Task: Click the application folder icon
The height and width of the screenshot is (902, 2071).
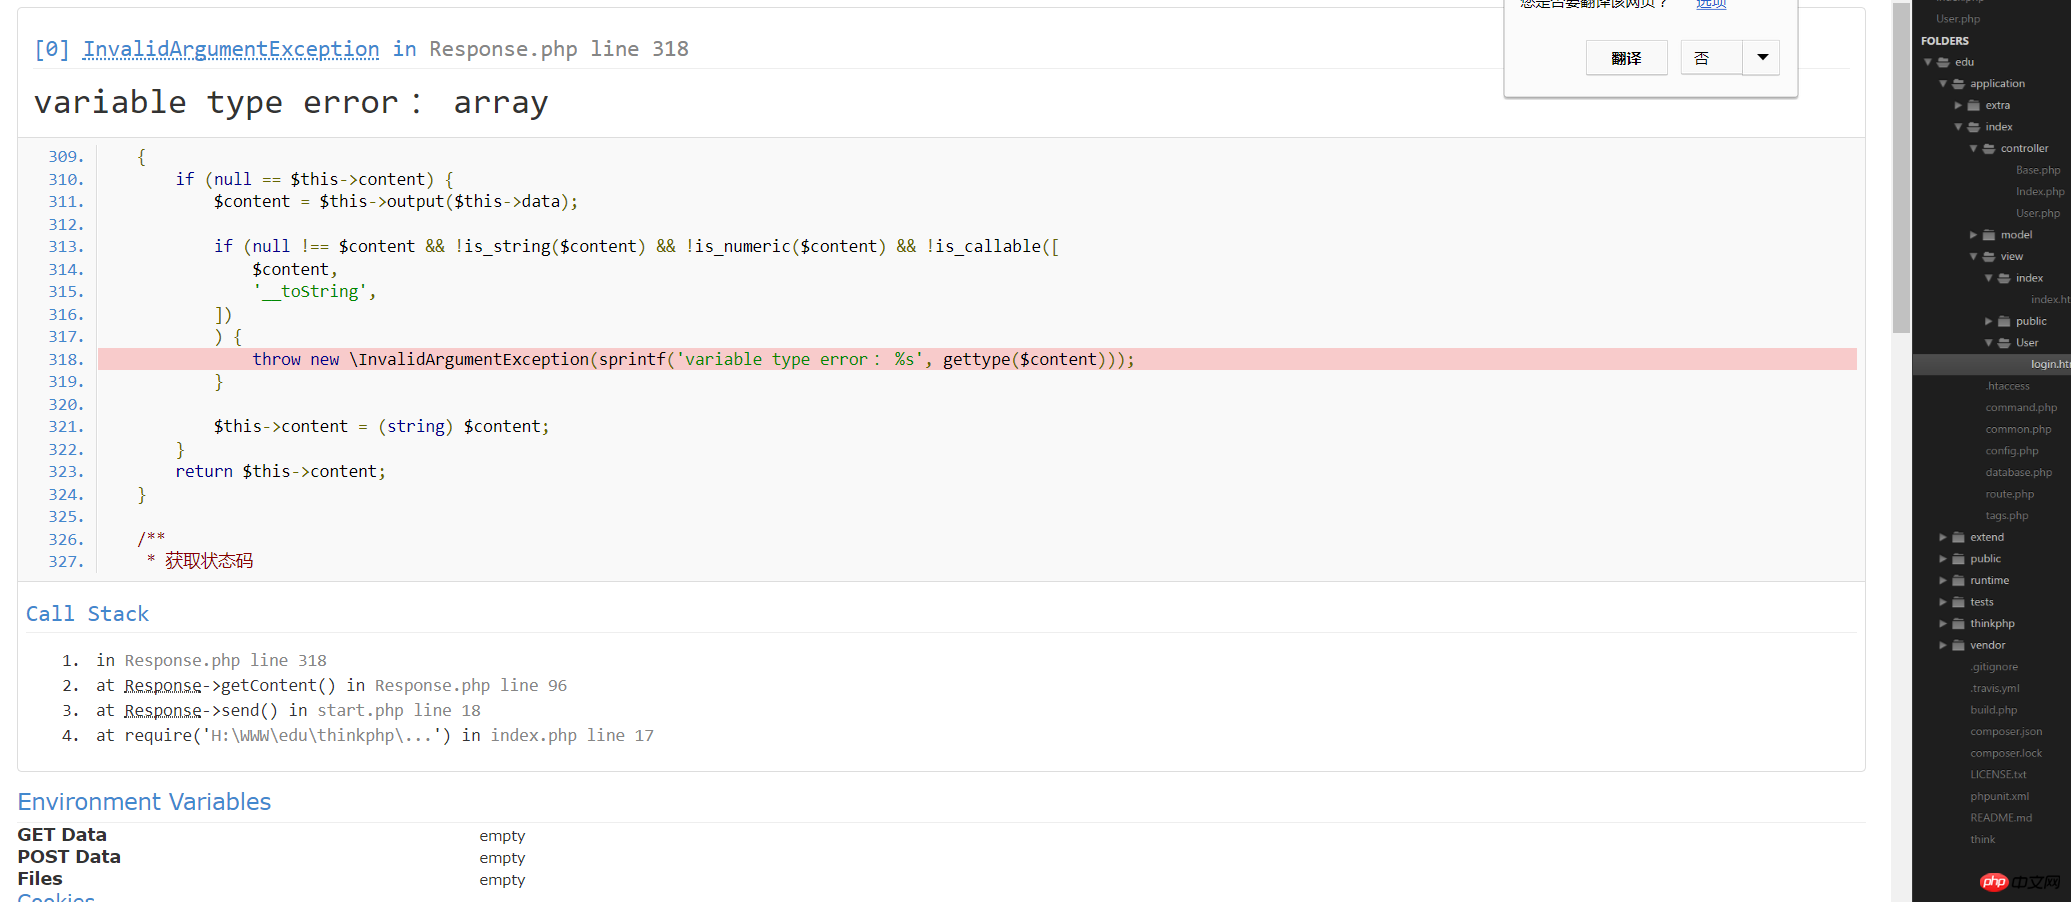Action: (x=1959, y=84)
